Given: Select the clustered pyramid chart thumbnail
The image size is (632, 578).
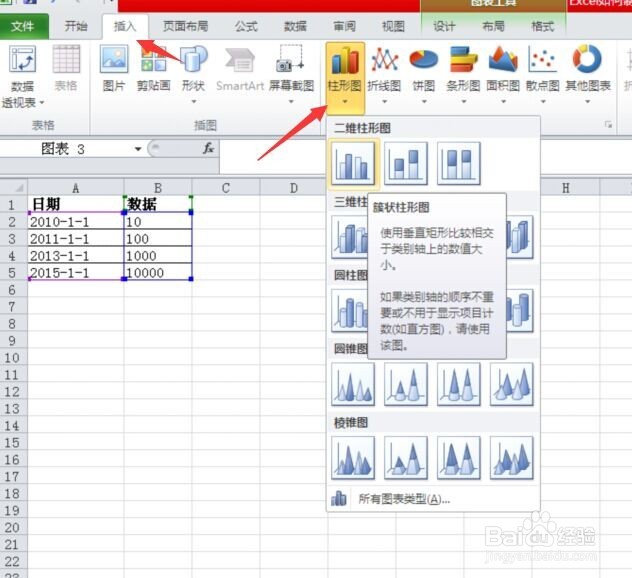Looking at the screenshot, I should coord(353,458).
